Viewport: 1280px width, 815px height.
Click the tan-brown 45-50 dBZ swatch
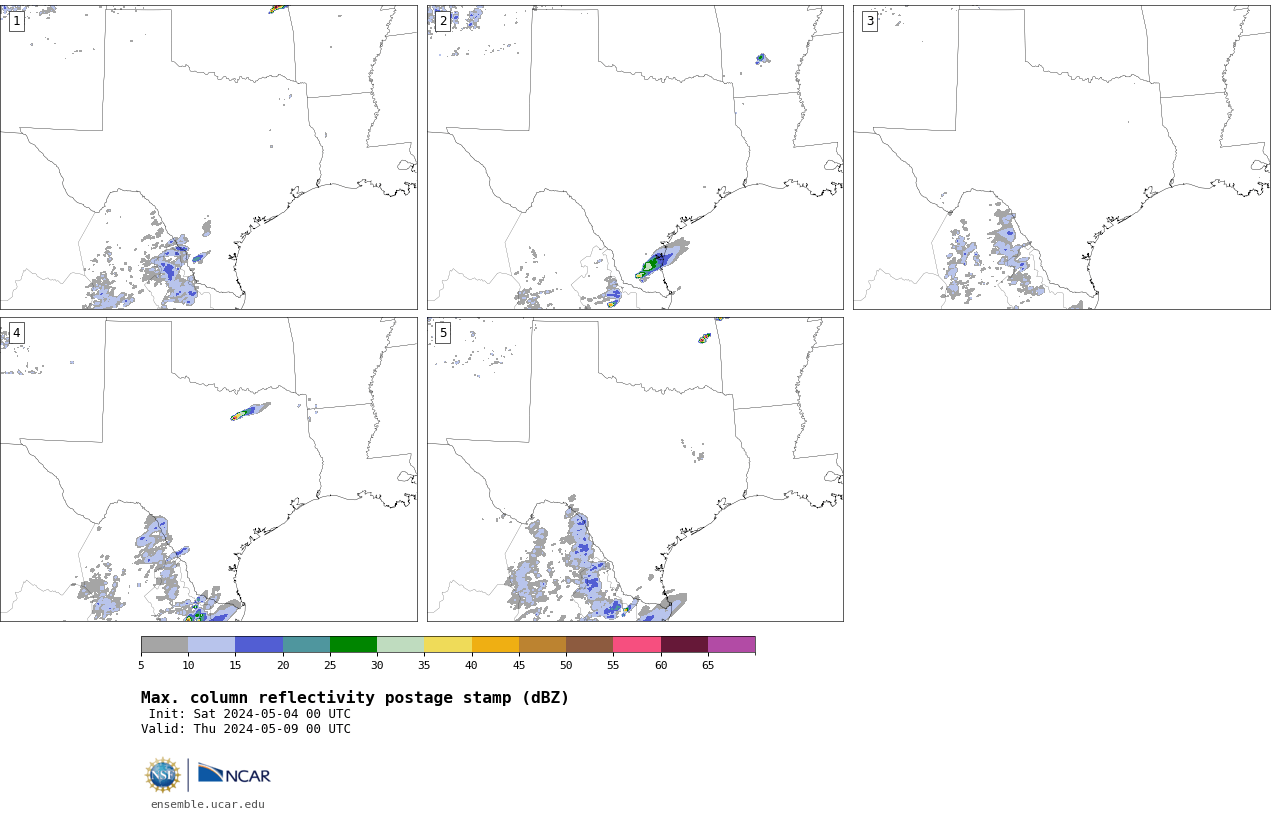click(x=542, y=644)
